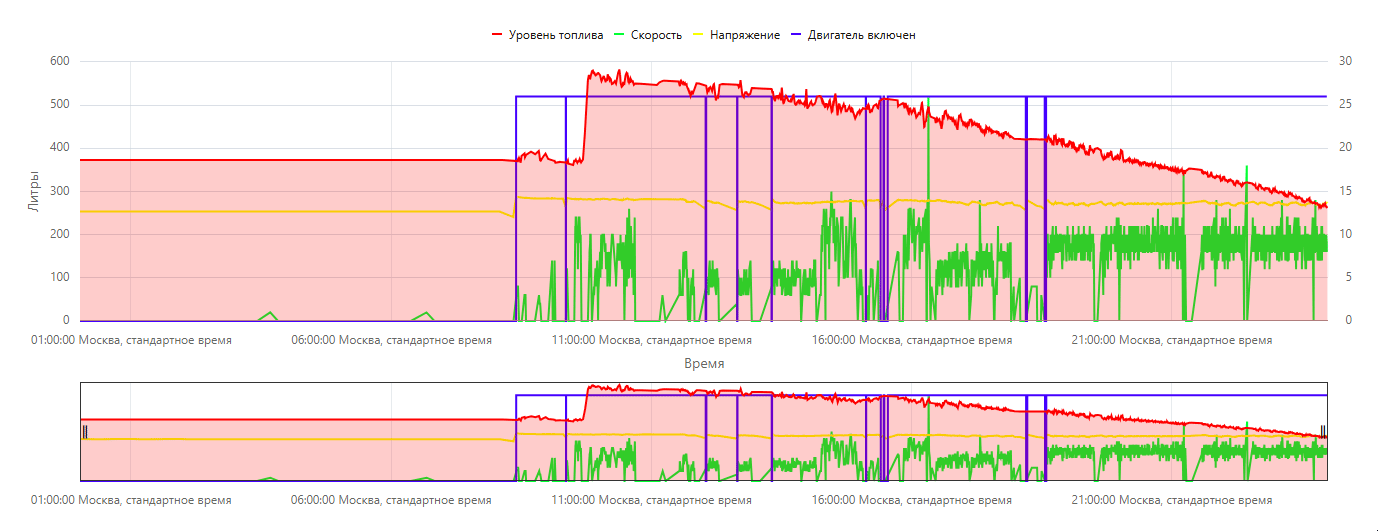Toggle the 'Напряжение' legend label
Viewport: 1378px width, 531px height.
(x=745, y=35)
